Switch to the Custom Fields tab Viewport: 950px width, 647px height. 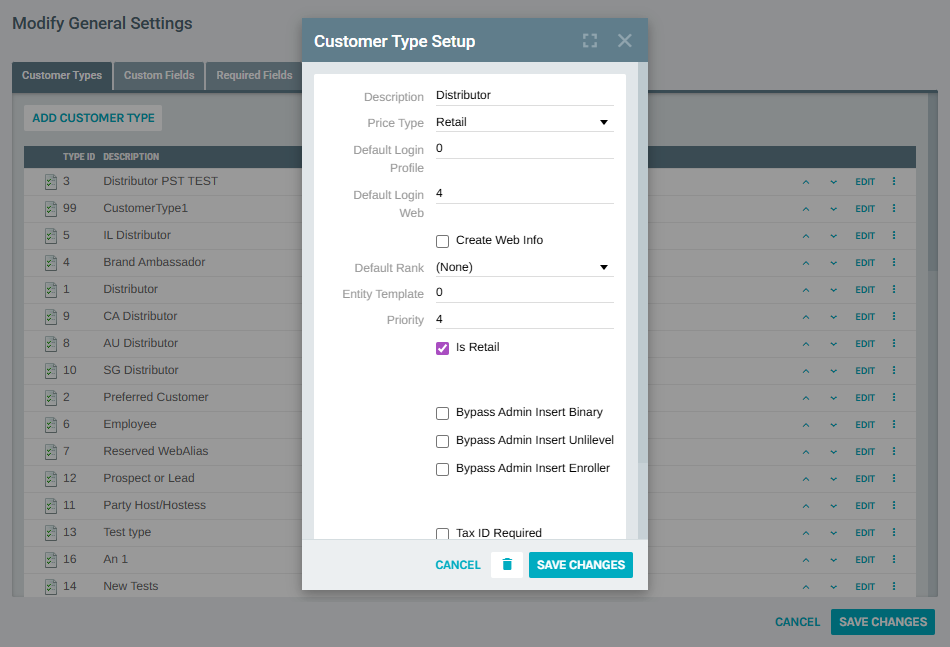click(159, 76)
